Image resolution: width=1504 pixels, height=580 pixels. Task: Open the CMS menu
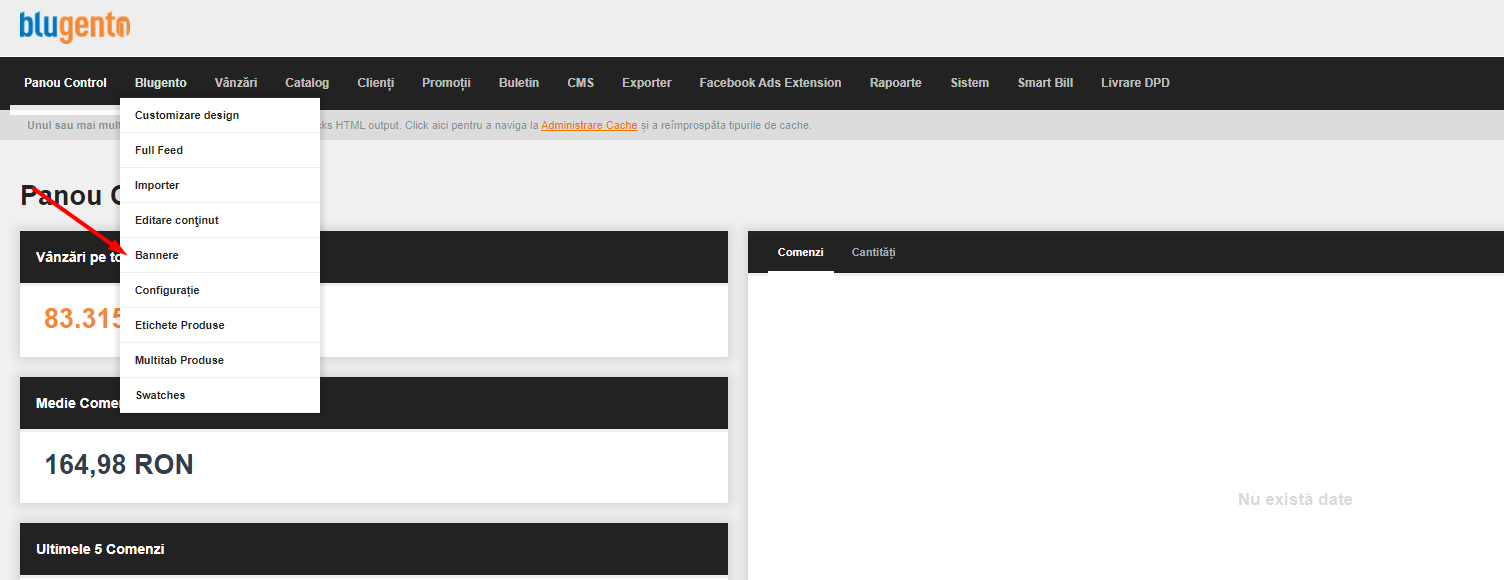click(581, 83)
